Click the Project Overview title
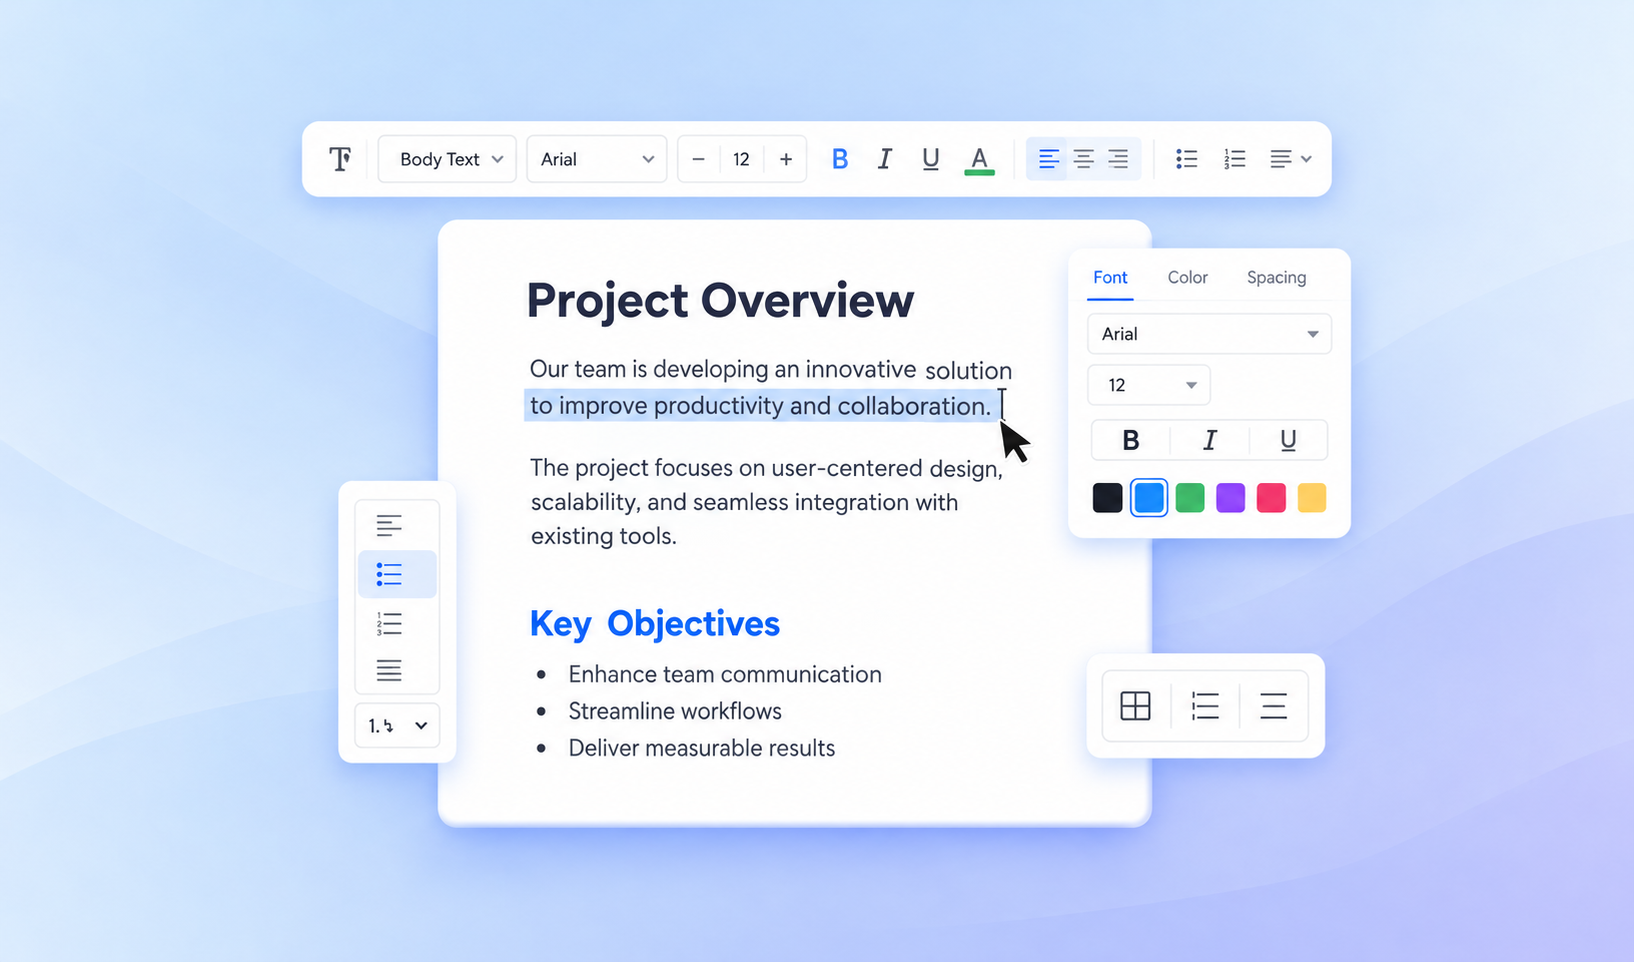 pos(720,301)
